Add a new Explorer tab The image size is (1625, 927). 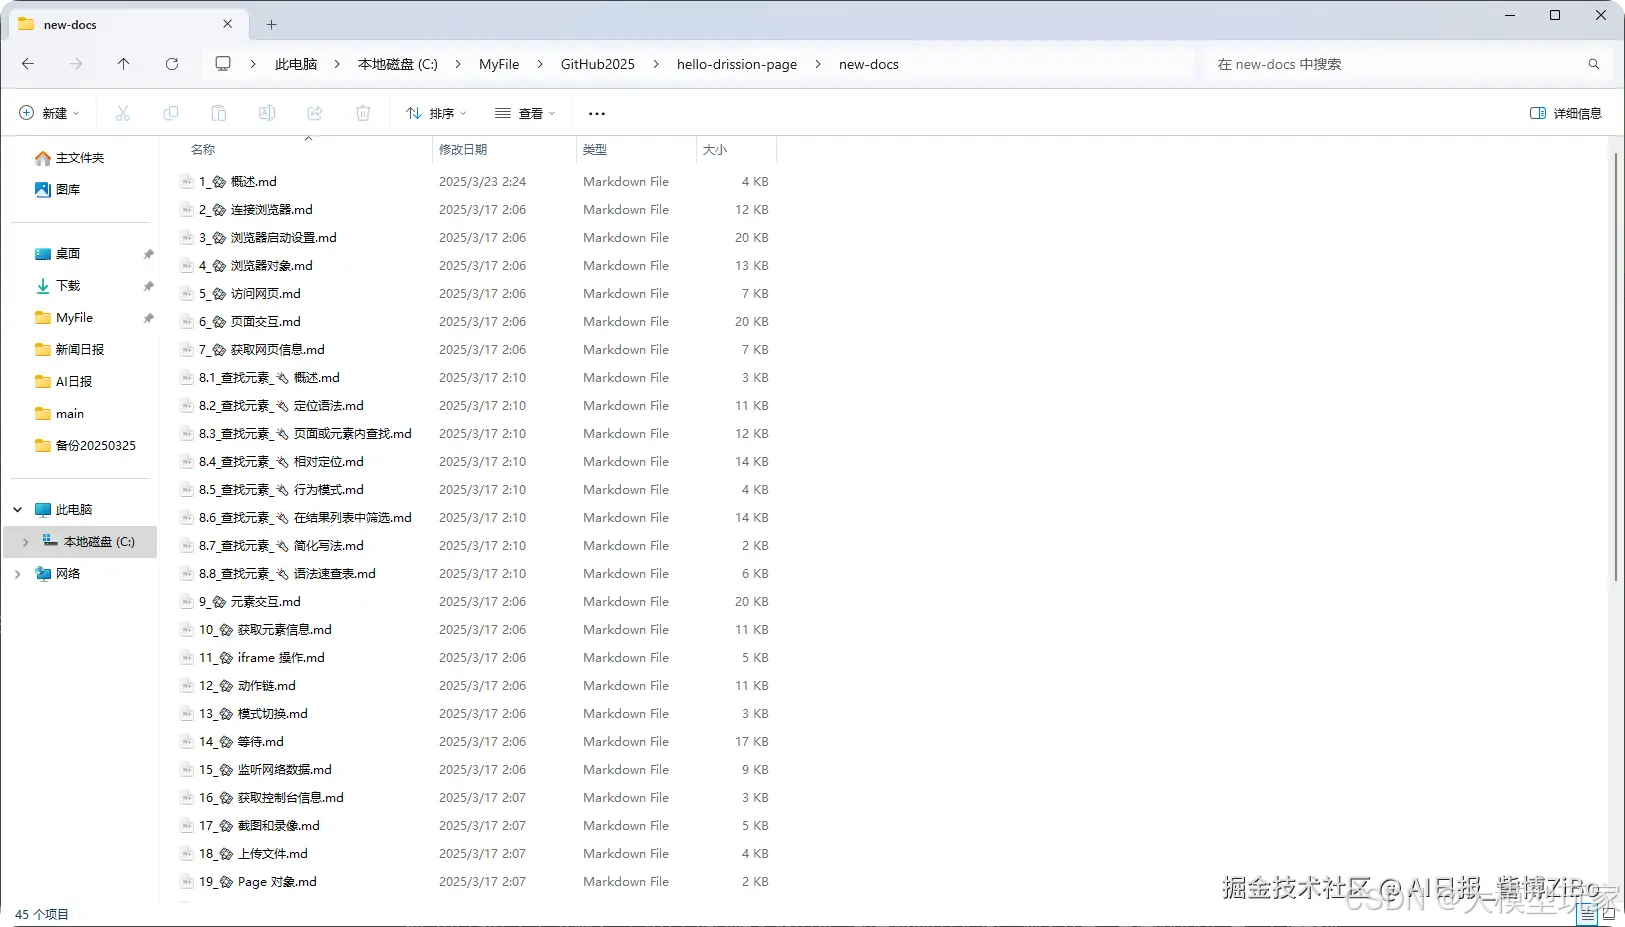pos(271,24)
